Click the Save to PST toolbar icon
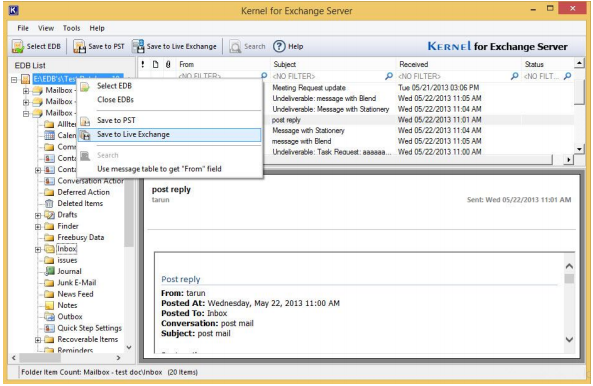The image size is (593, 386). (x=79, y=47)
